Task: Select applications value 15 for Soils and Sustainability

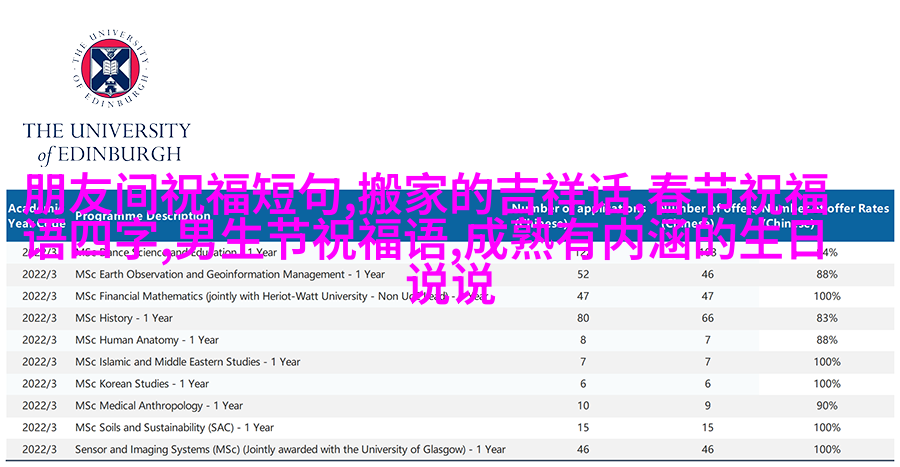Action: 583,427
